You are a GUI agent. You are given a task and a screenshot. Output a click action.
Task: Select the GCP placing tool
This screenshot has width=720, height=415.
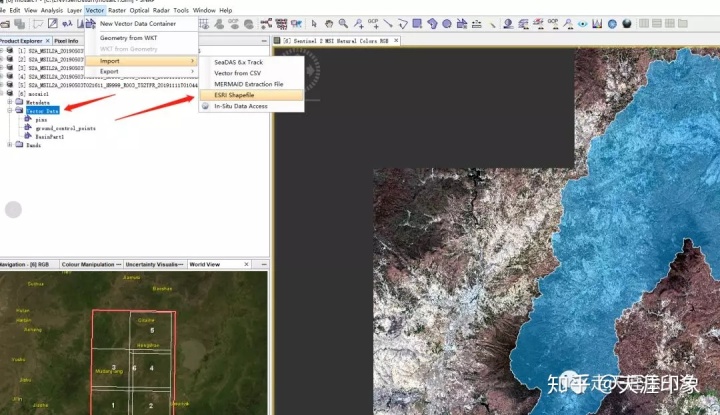click(x=373, y=23)
